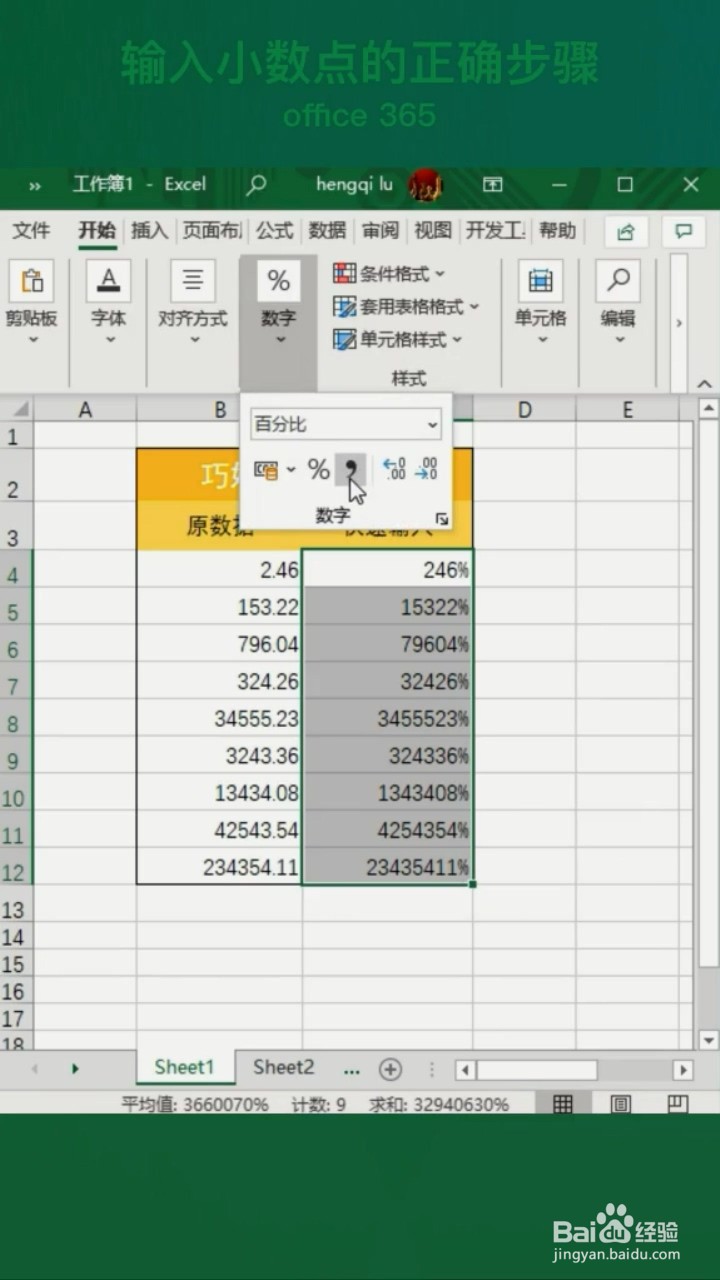Select column A header
This screenshot has width=720, height=1280.
[85, 409]
